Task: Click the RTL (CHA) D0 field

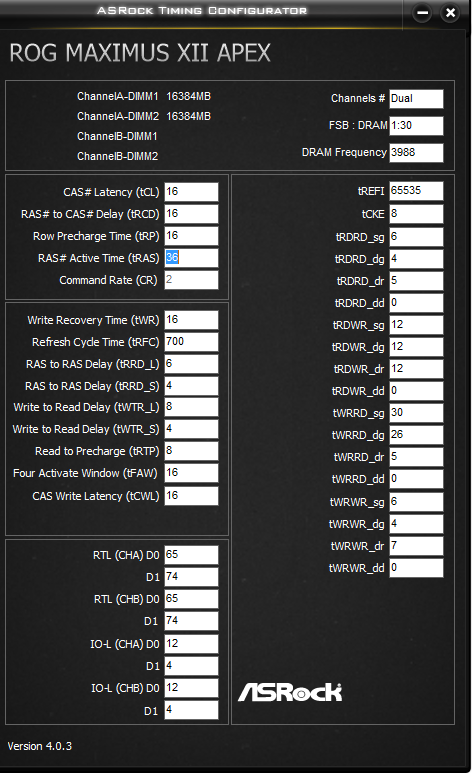Action: point(191,555)
